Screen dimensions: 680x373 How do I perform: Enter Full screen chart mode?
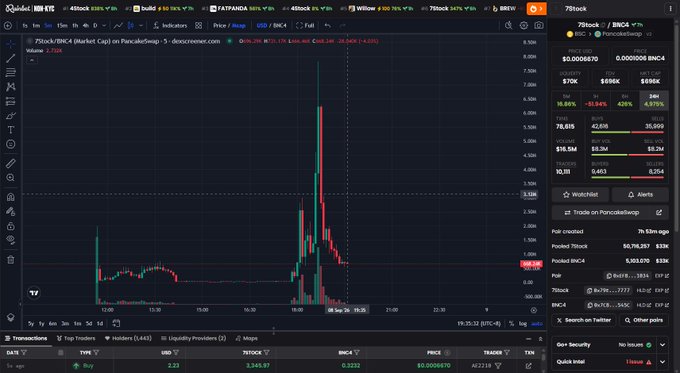[305, 26]
